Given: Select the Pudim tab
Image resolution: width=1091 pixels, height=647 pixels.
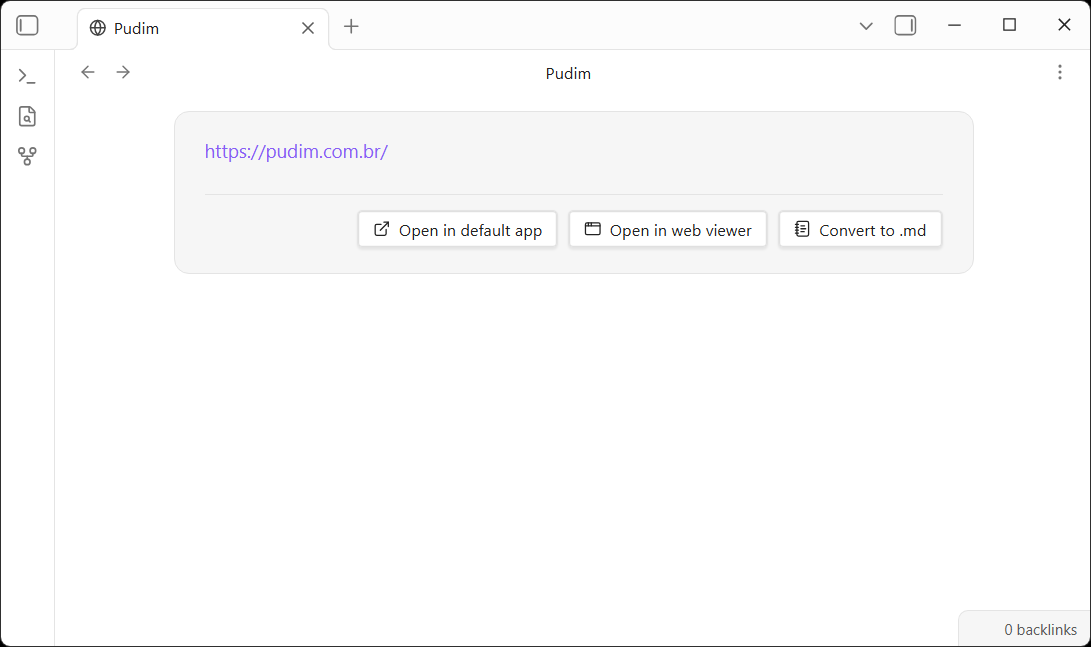Looking at the screenshot, I should (x=202, y=29).
